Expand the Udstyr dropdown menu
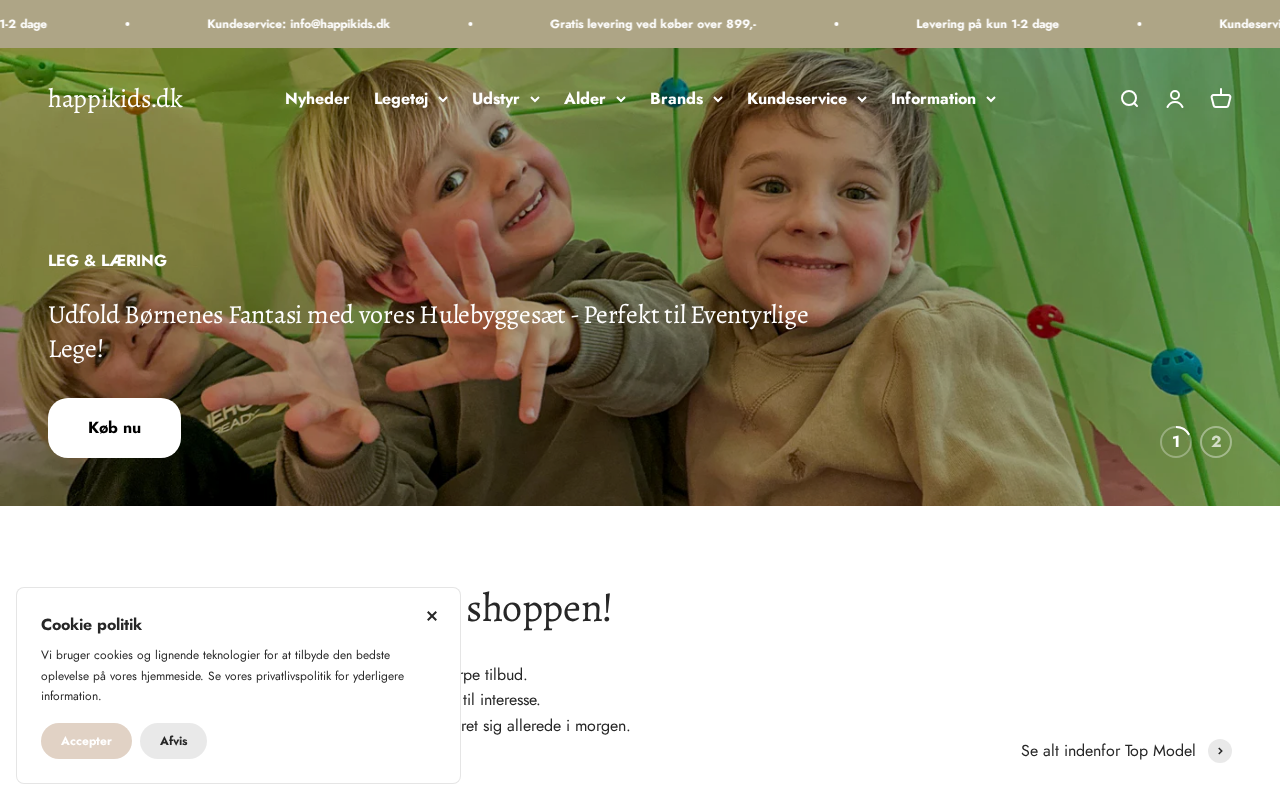Viewport: 1280px width, 800px height. tap(506, 99)
